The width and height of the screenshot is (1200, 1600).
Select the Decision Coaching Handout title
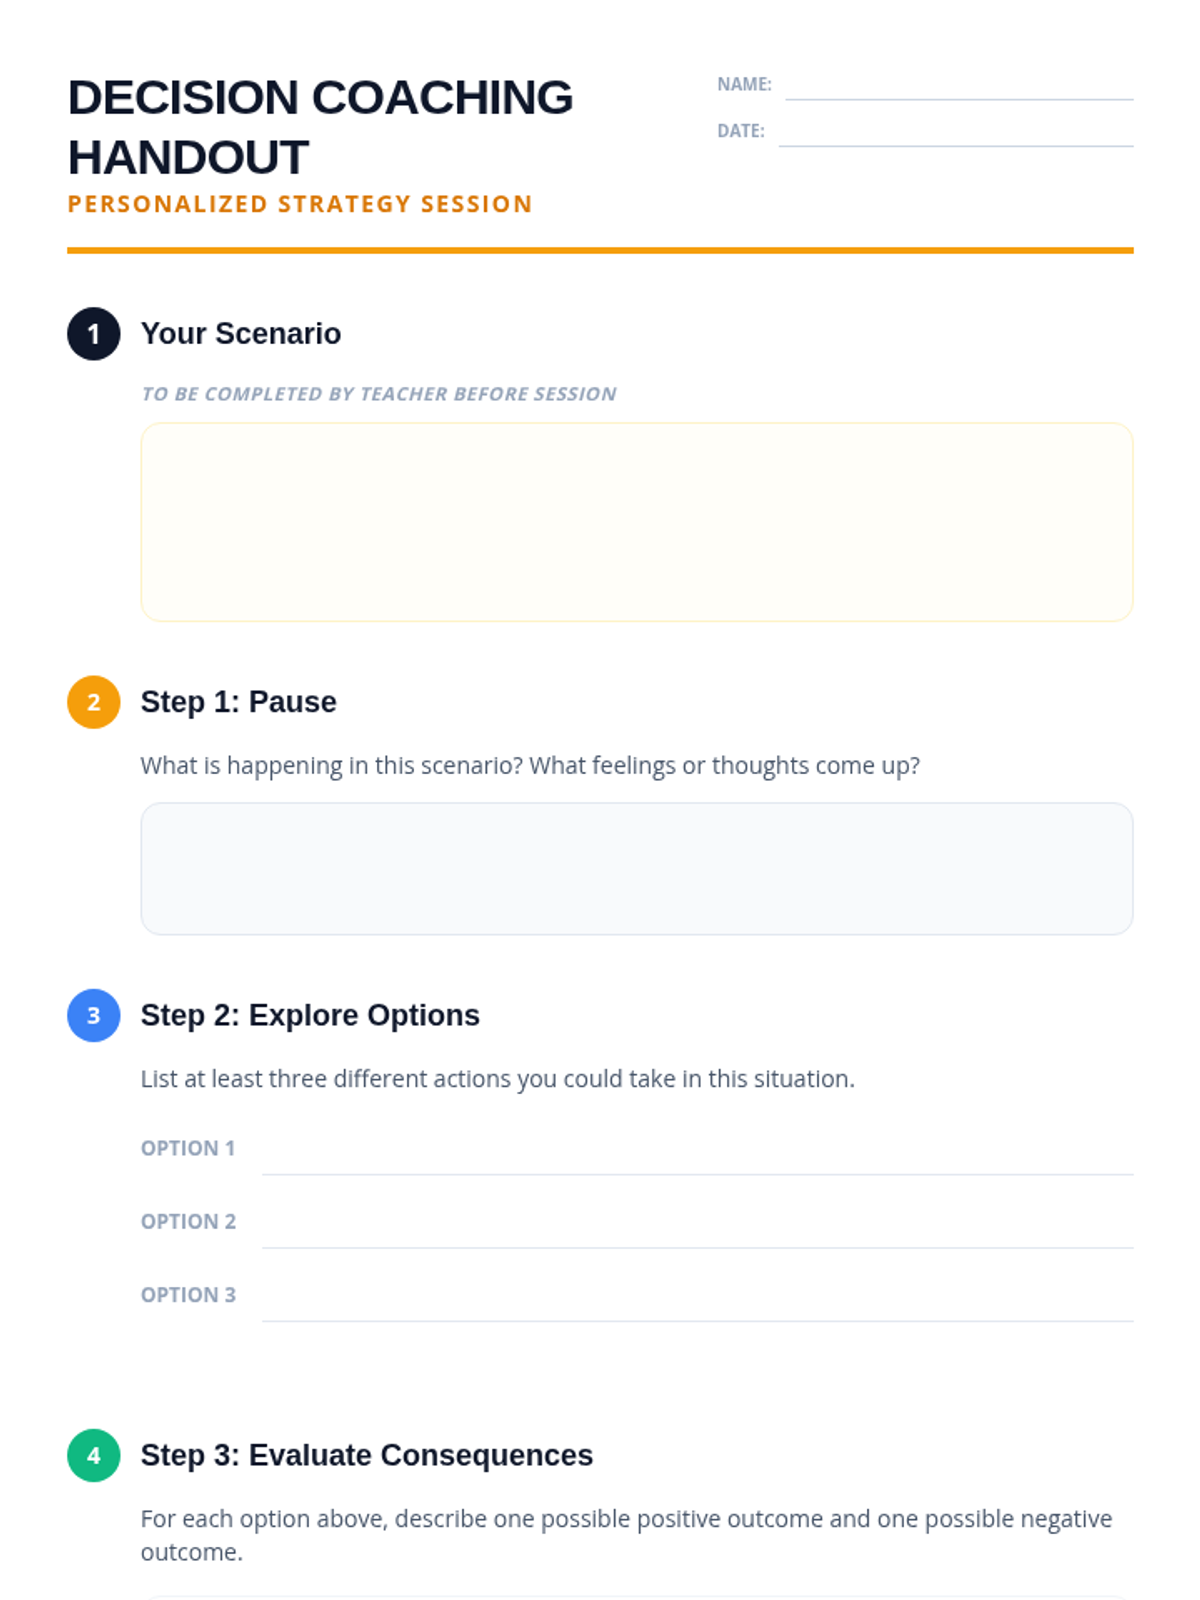point(320,127)
